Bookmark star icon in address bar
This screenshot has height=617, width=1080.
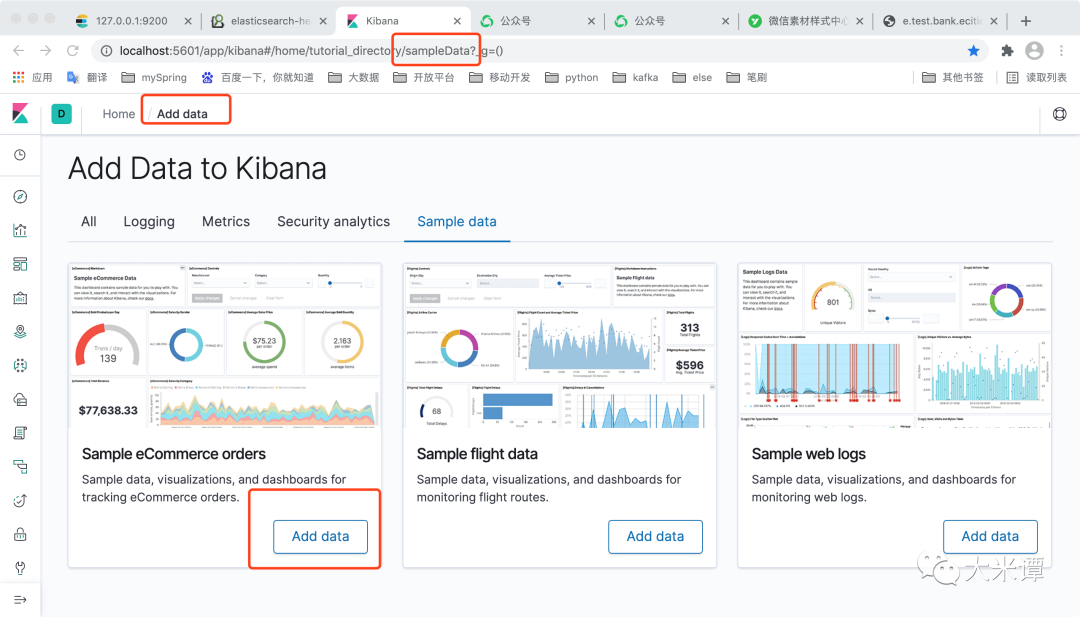(973, 50)
